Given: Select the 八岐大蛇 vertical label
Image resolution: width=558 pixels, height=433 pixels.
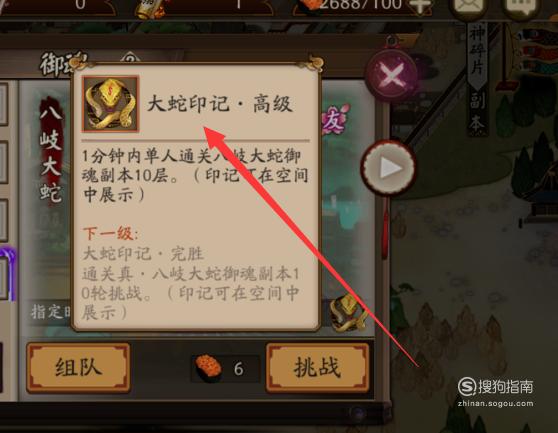Looking at the screenshot, I should 51,155.
